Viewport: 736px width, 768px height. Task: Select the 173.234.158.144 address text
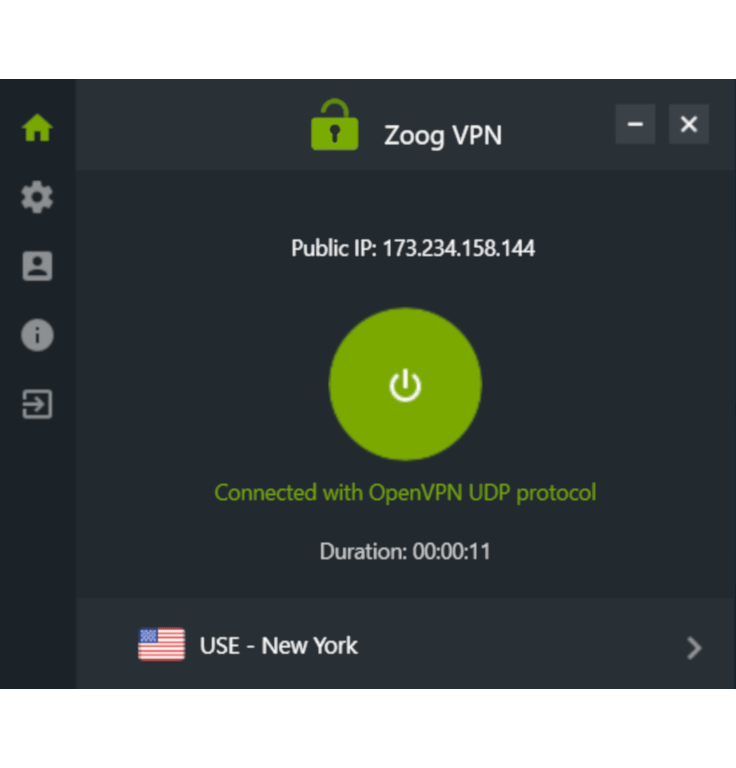tap(459, 248)
